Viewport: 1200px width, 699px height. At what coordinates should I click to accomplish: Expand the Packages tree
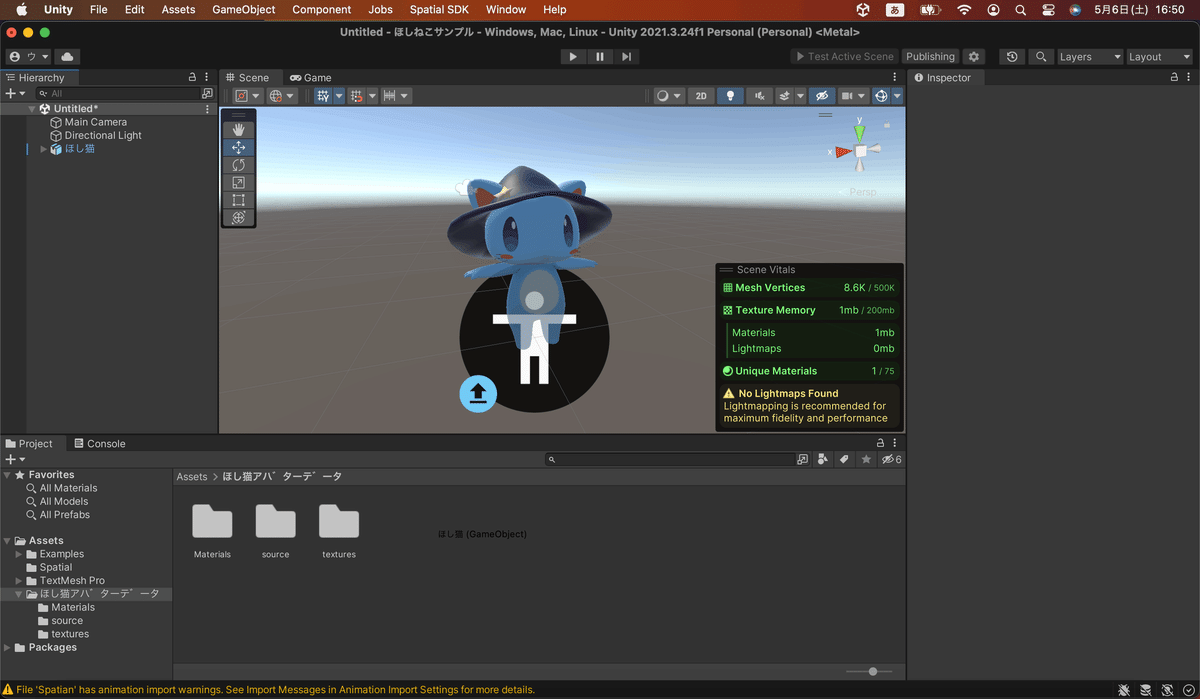pyautogui.click(x=8, y=648)
